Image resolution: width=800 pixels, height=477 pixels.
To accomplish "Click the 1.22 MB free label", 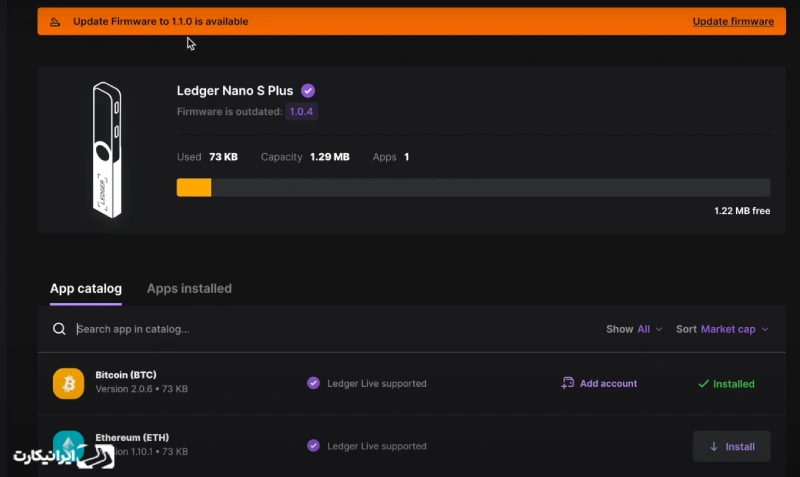I will (x=742, y=211).
